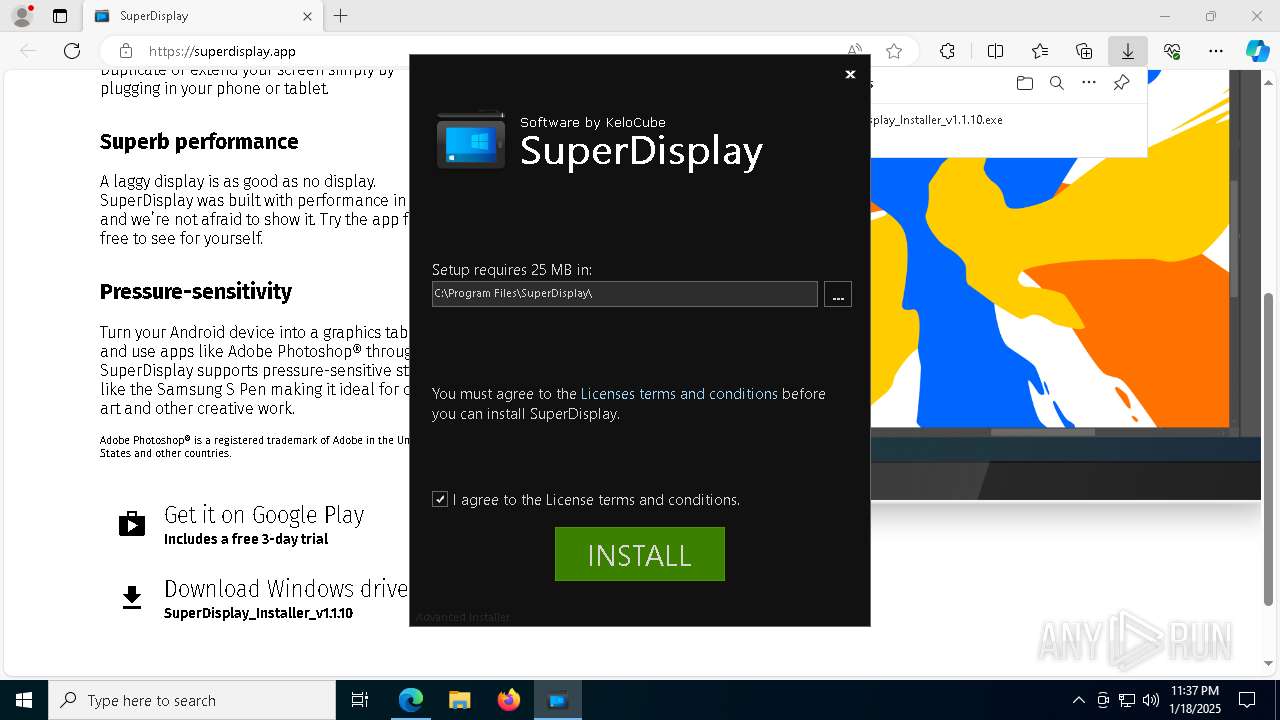Open Windows Start menu
Screen dimensions: 1280x720
[24, 700]
